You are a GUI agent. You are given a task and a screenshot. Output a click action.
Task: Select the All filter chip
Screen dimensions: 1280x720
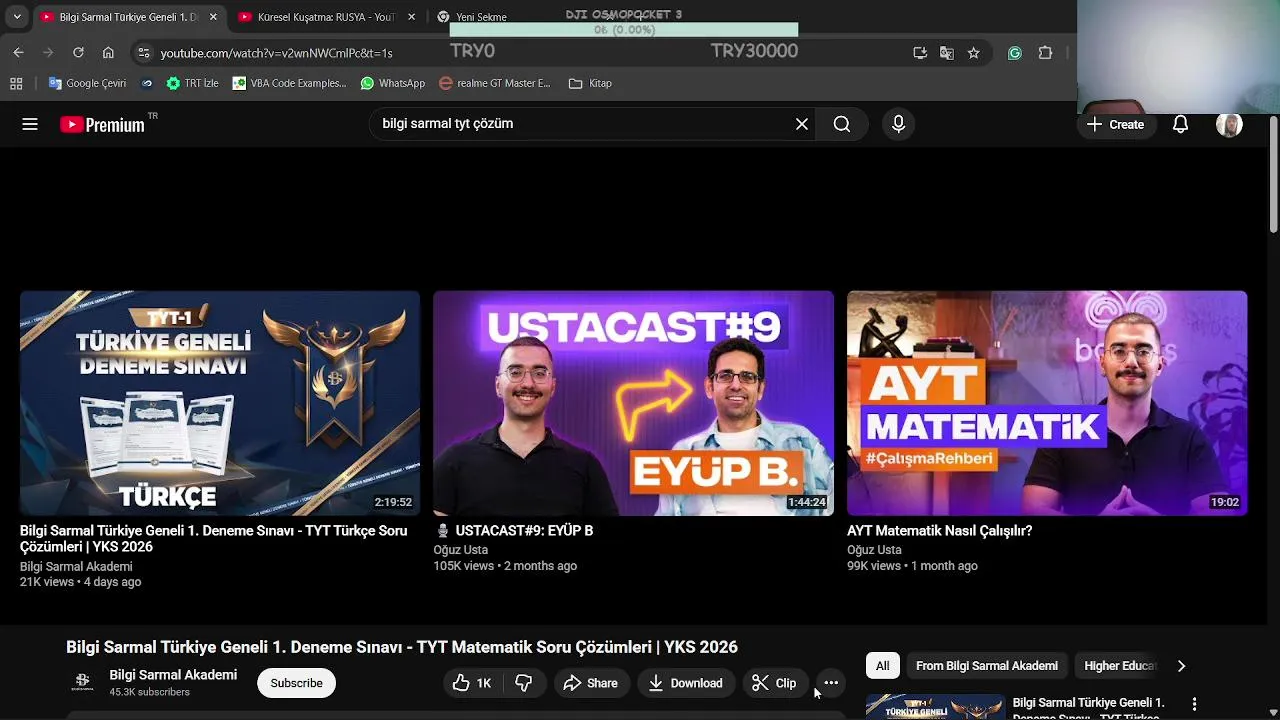[x=883, y=666]
